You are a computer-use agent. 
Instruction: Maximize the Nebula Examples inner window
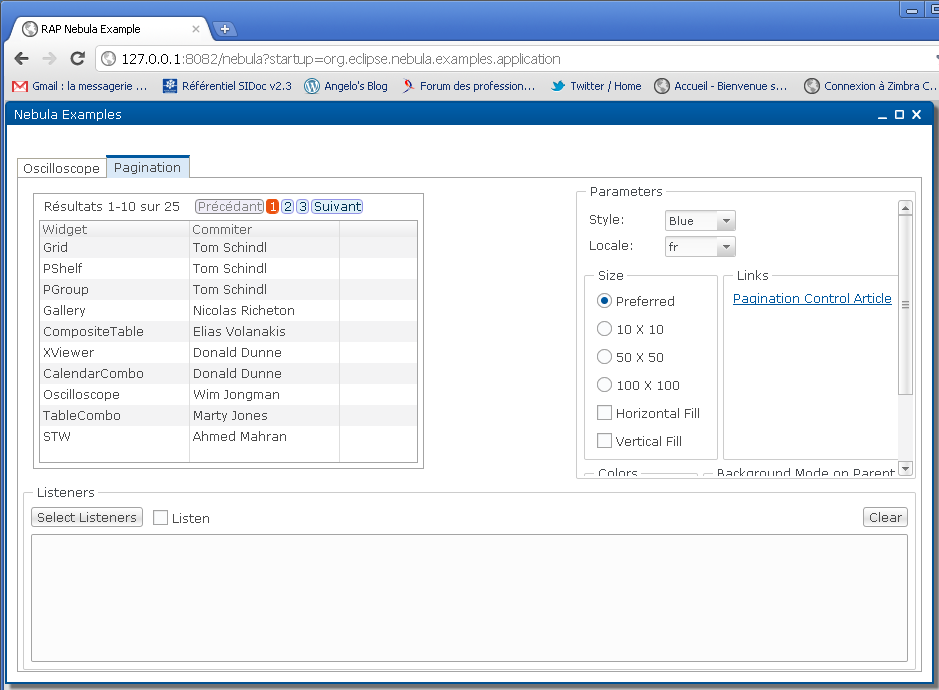pyautogui.click(x=899, y=114)
